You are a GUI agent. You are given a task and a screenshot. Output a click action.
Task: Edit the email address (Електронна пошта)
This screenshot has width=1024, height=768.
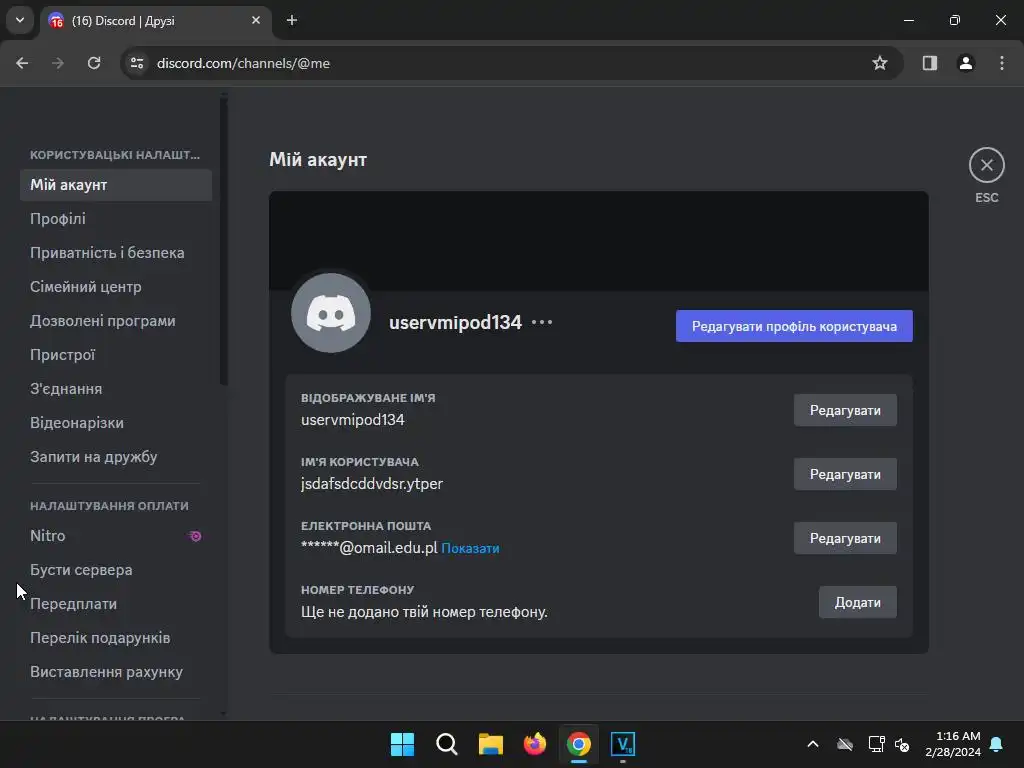[845, 538]
